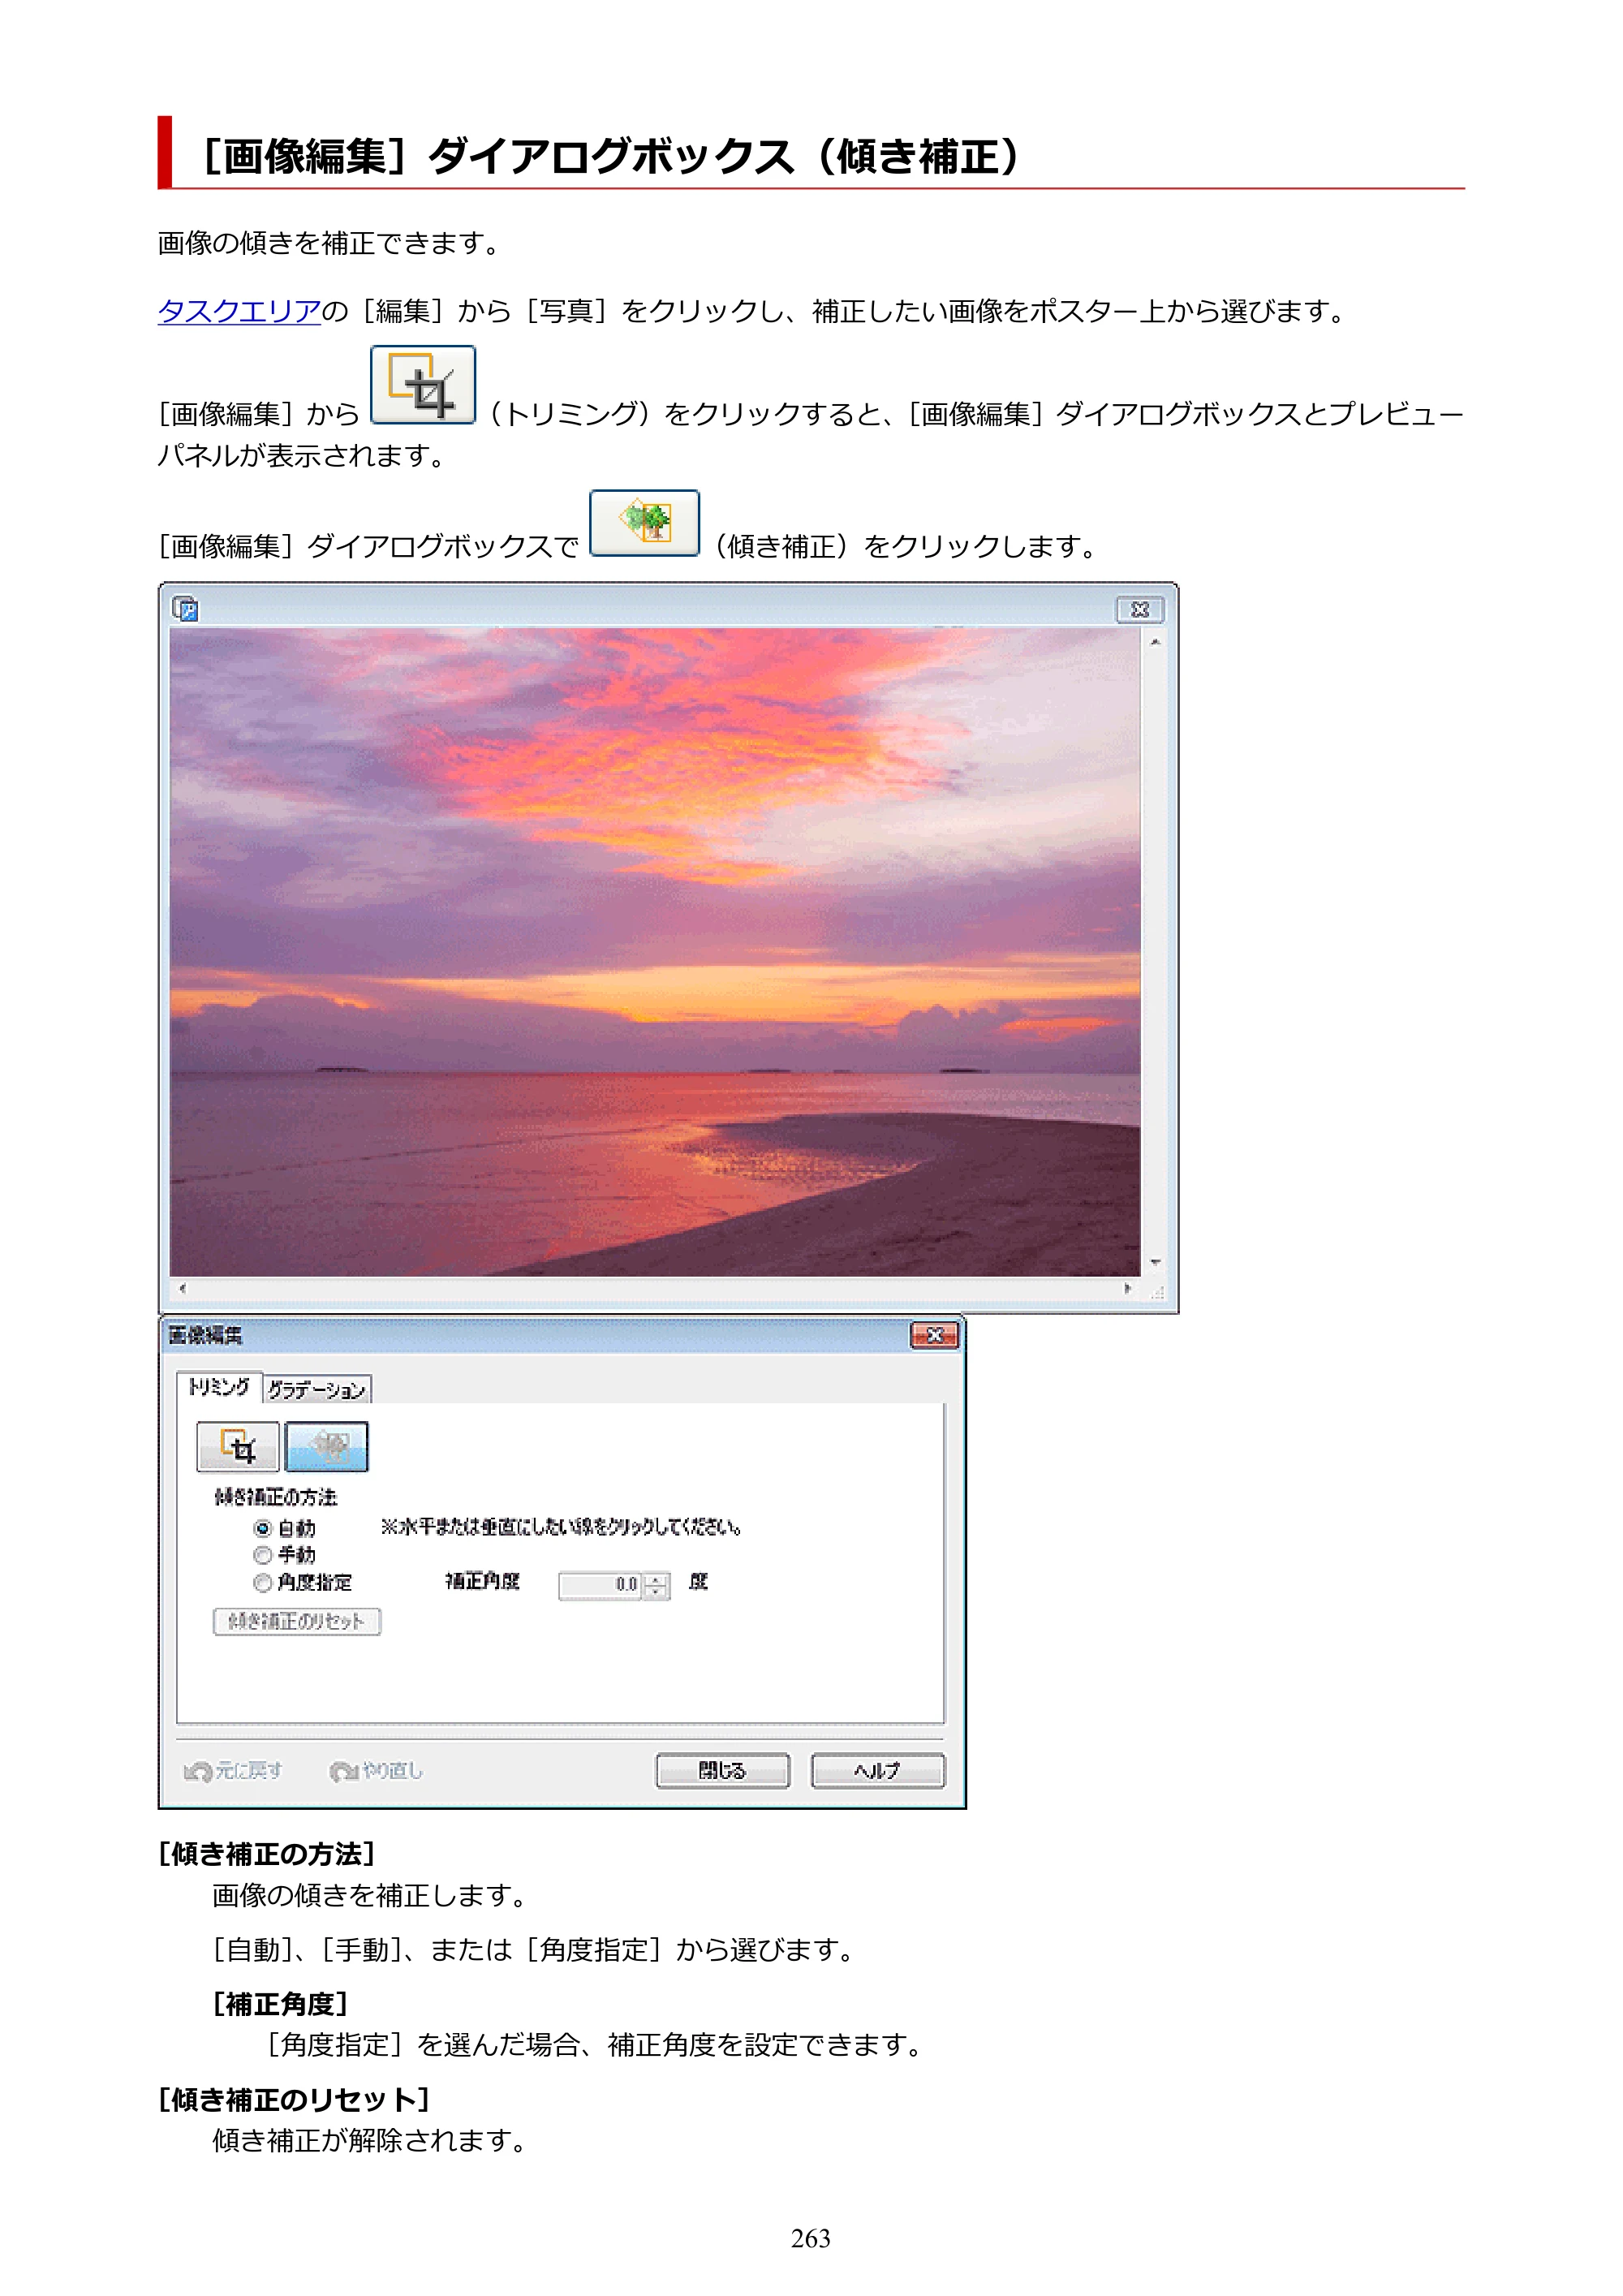This screenshot has width=1623, height=2296.
Task: Click preview panel title bar icon
Action: point(186,608)
